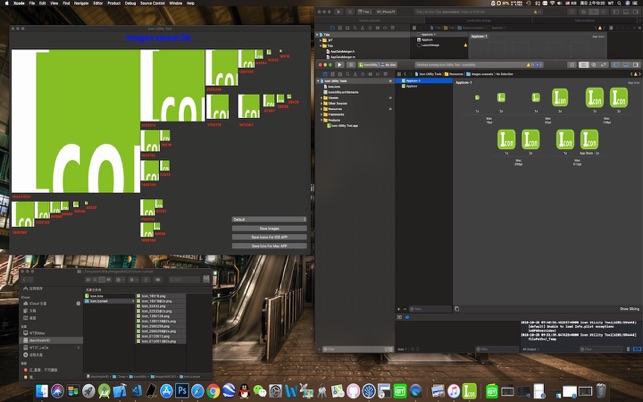Click the Finder edit tags toolbar icon
This screenshot has height=402, width=643.
point(157,280)
